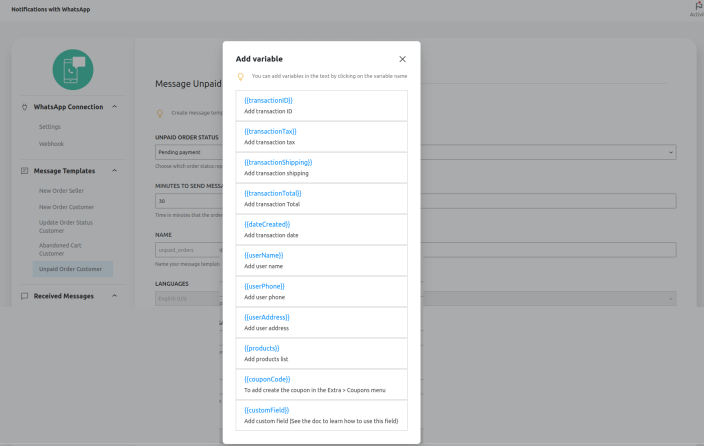
Task: Add the {{userName}} variable
Action: (264, 255)
